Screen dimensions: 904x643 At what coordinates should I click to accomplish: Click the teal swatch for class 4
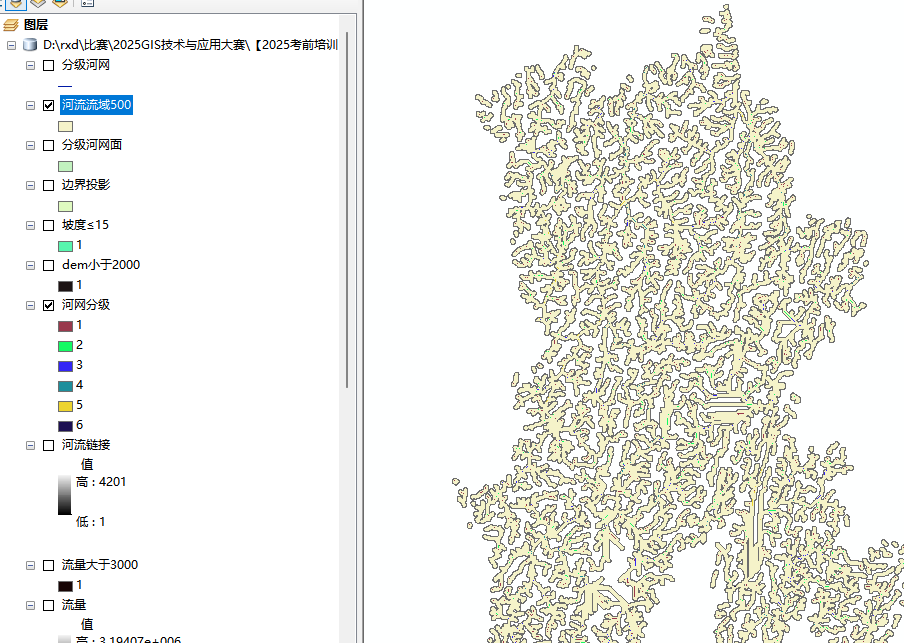[65, 386]
